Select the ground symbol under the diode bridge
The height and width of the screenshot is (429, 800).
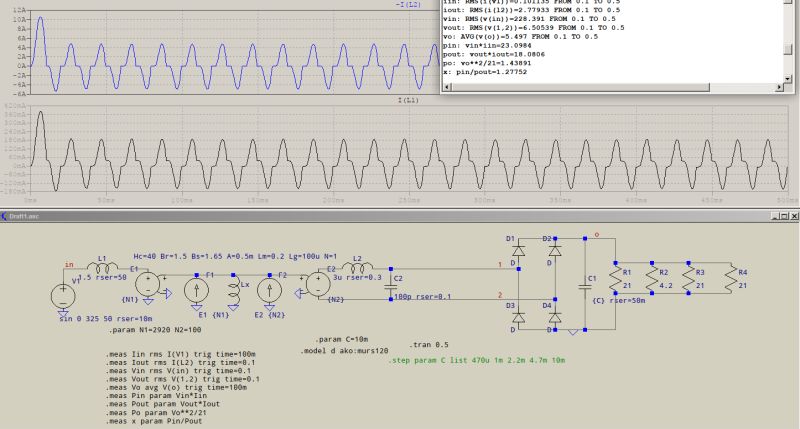pyautogui.click(x=572, y=332)
